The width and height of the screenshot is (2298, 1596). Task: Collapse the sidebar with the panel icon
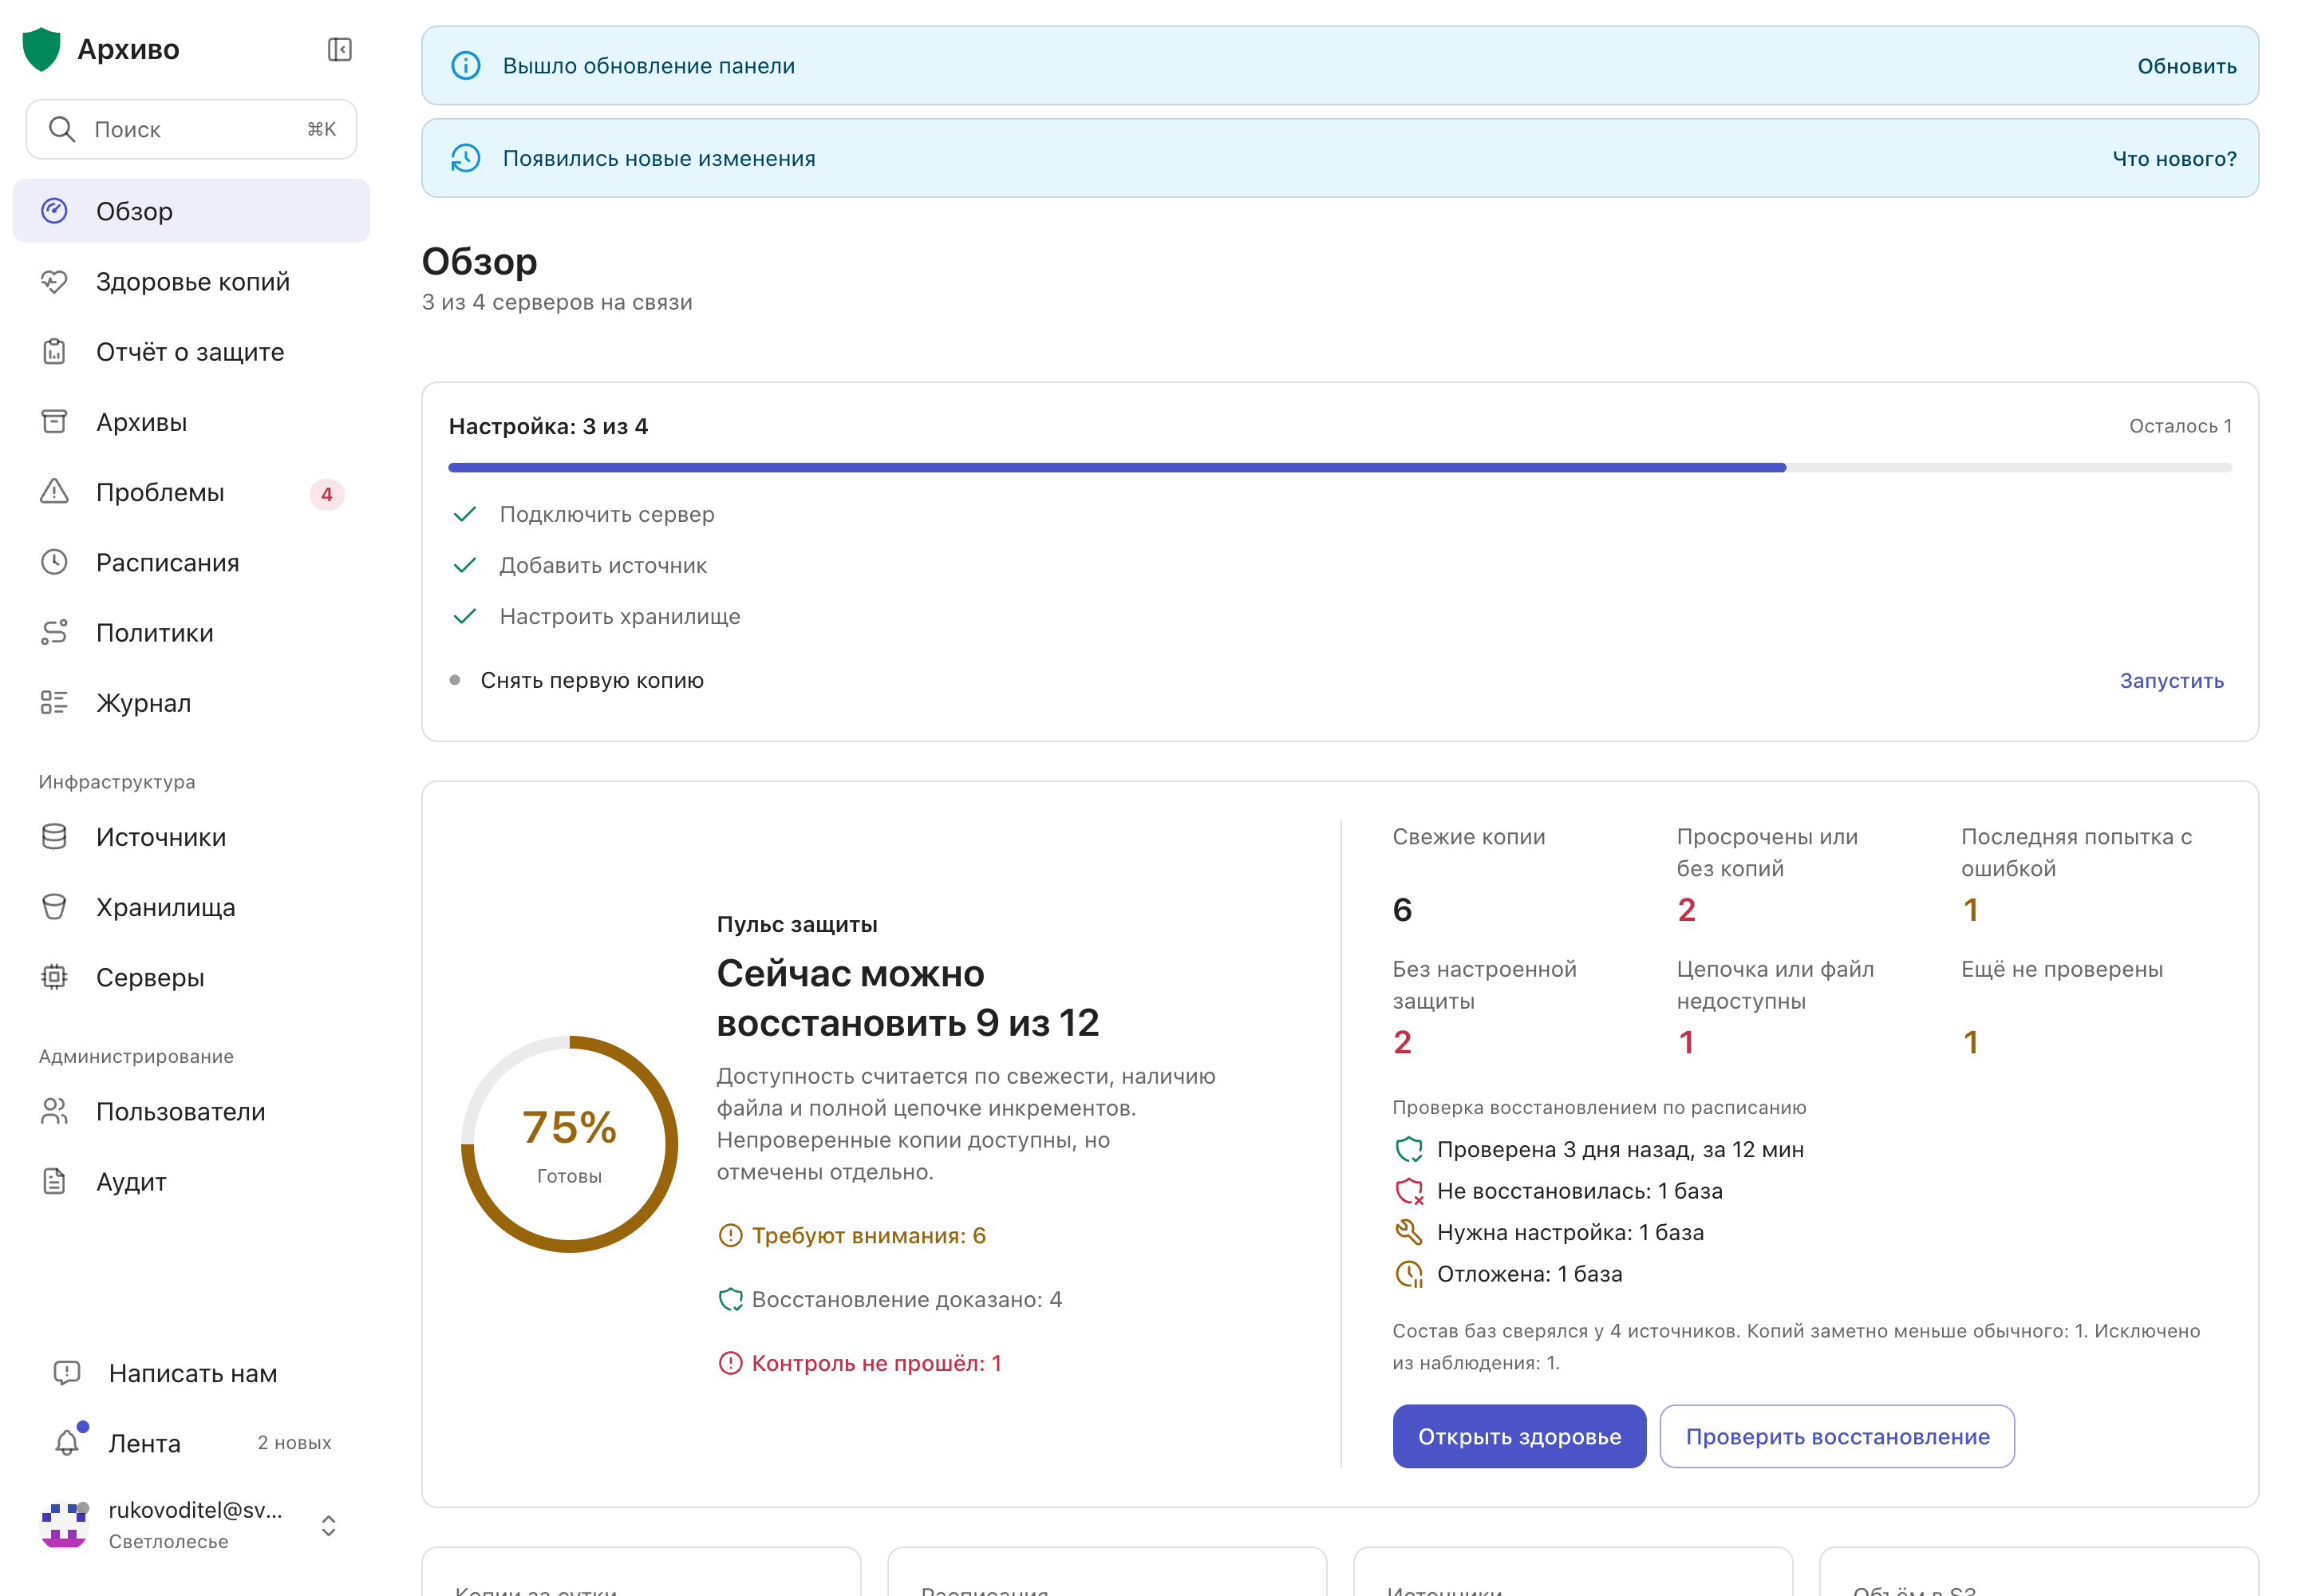click(339, 49)
